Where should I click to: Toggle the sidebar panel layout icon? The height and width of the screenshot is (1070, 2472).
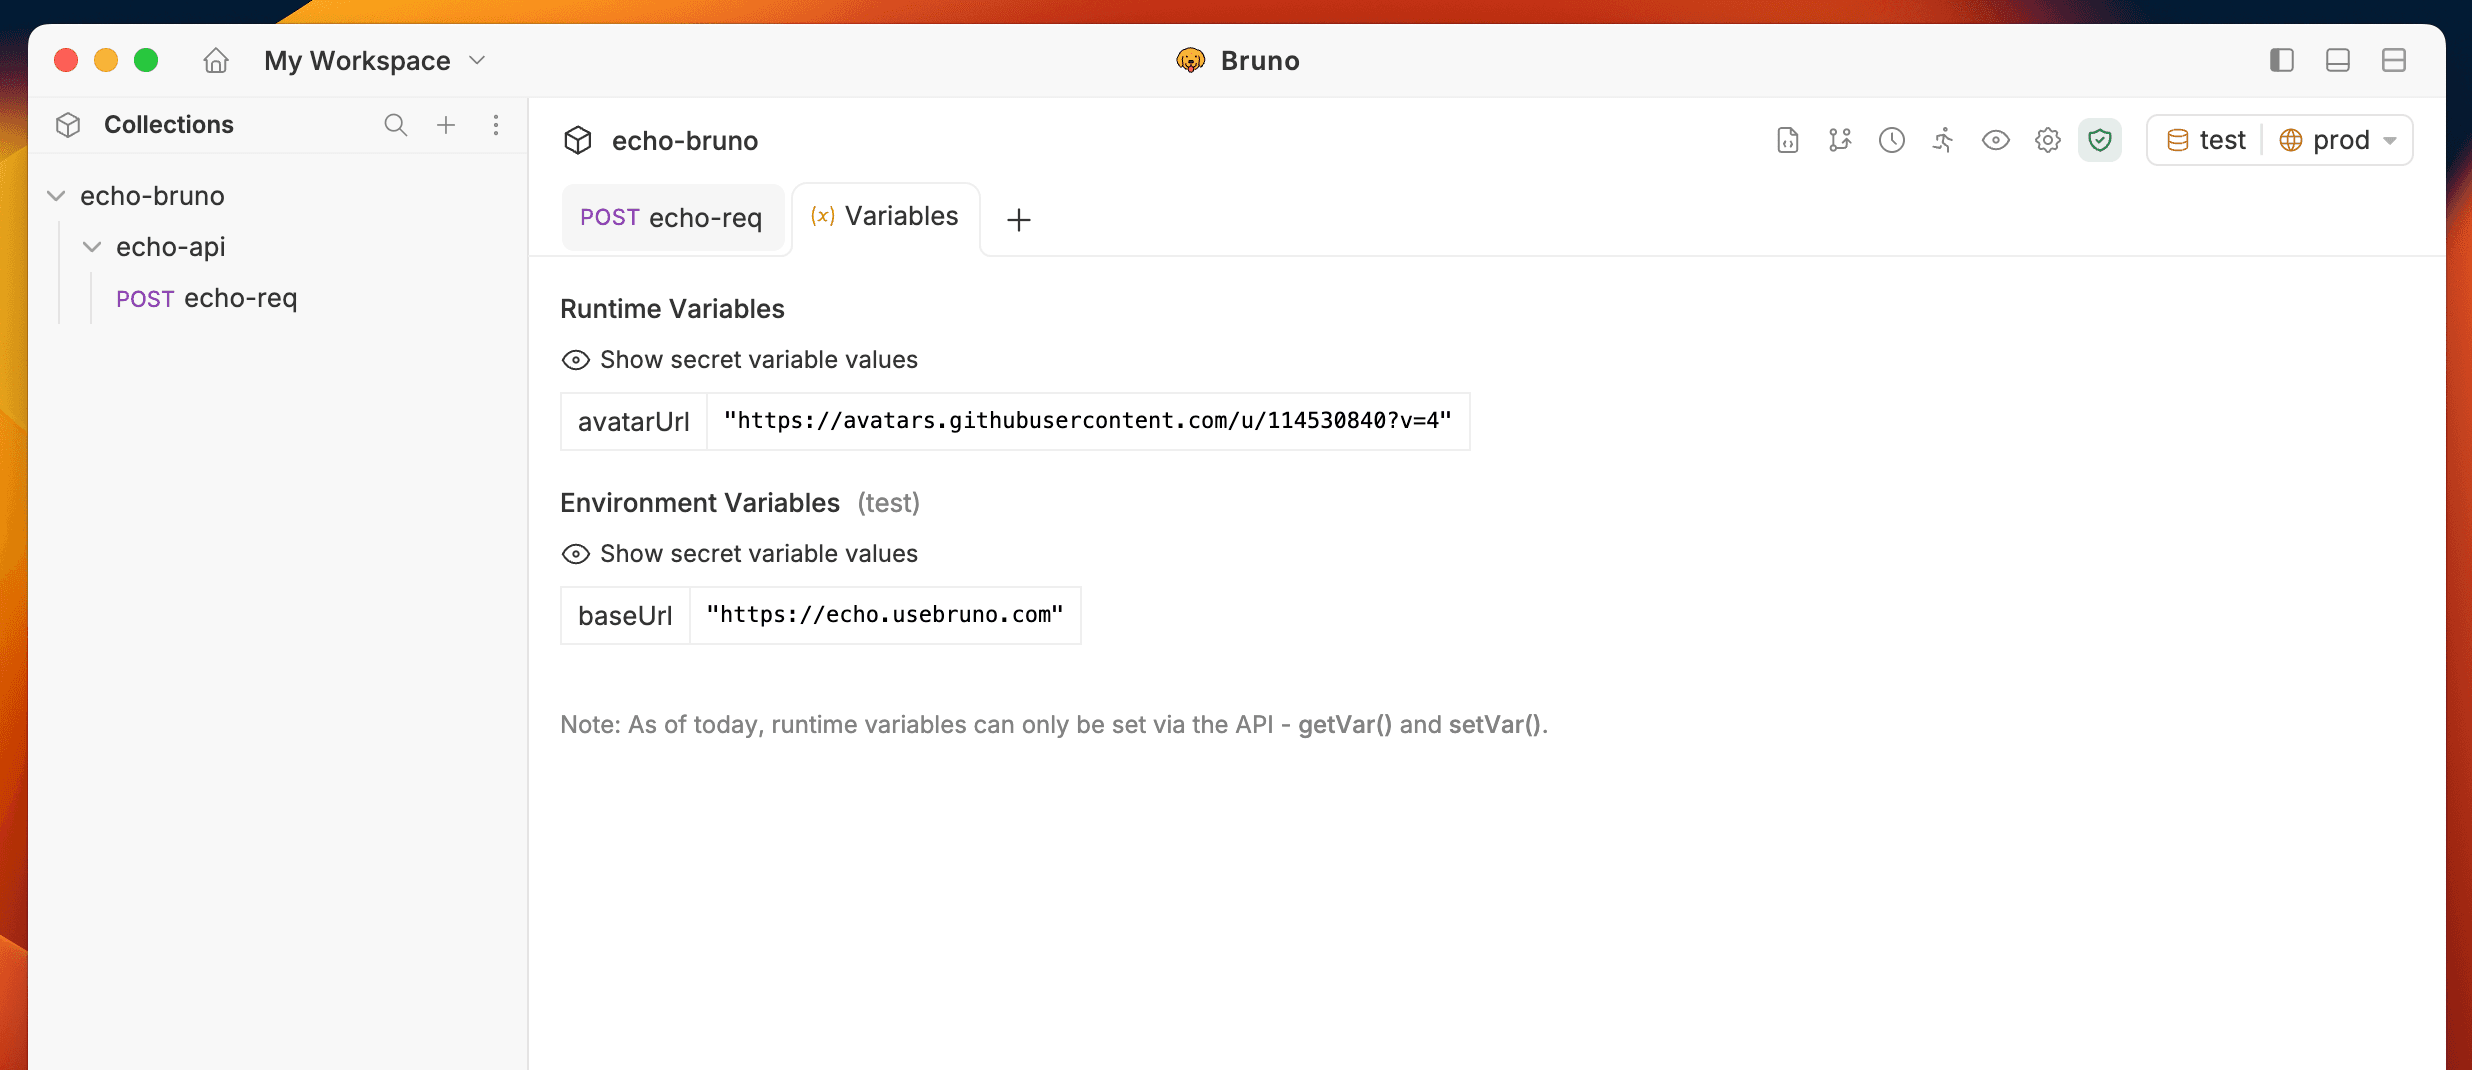pos(2281,60)
